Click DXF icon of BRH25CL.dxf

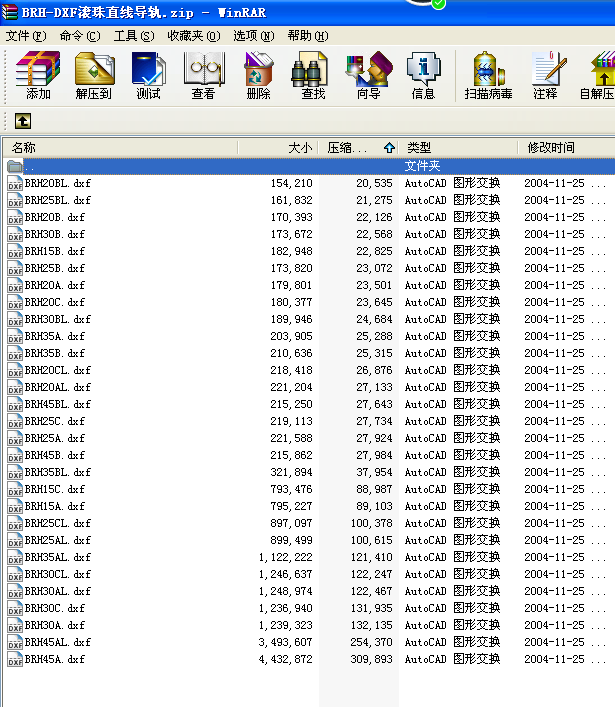15,523
